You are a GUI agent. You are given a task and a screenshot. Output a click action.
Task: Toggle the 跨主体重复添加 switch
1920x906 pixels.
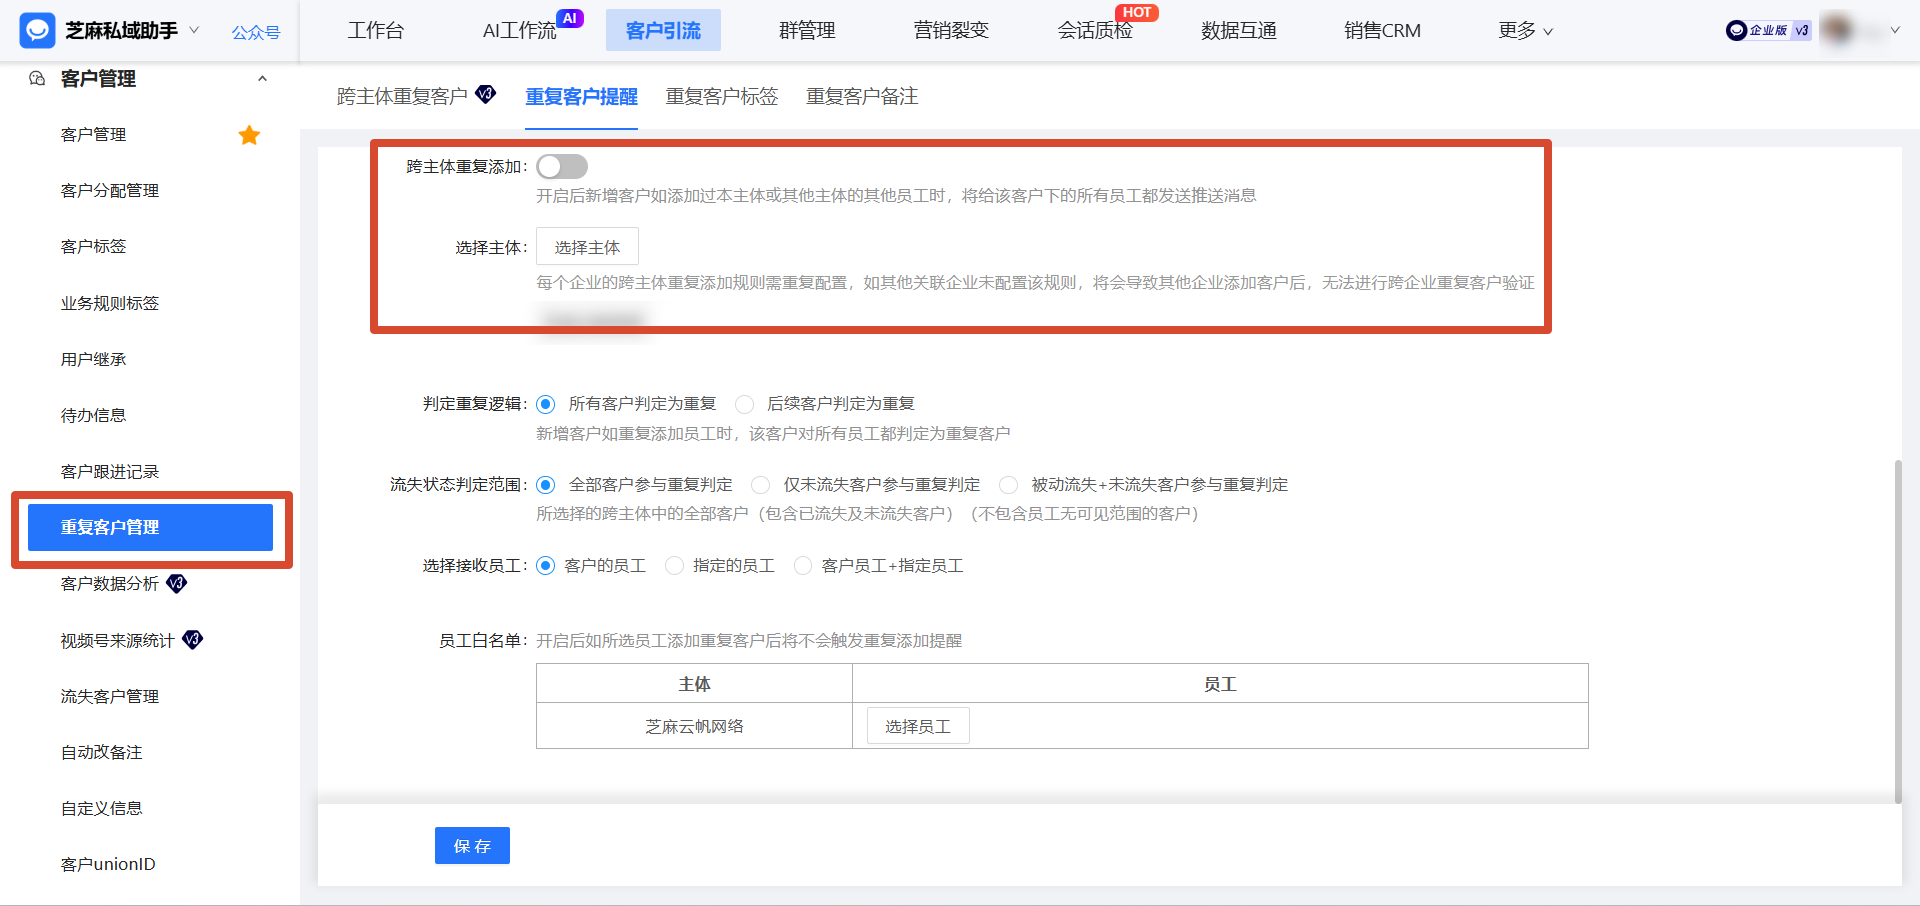tap(562, 166)
